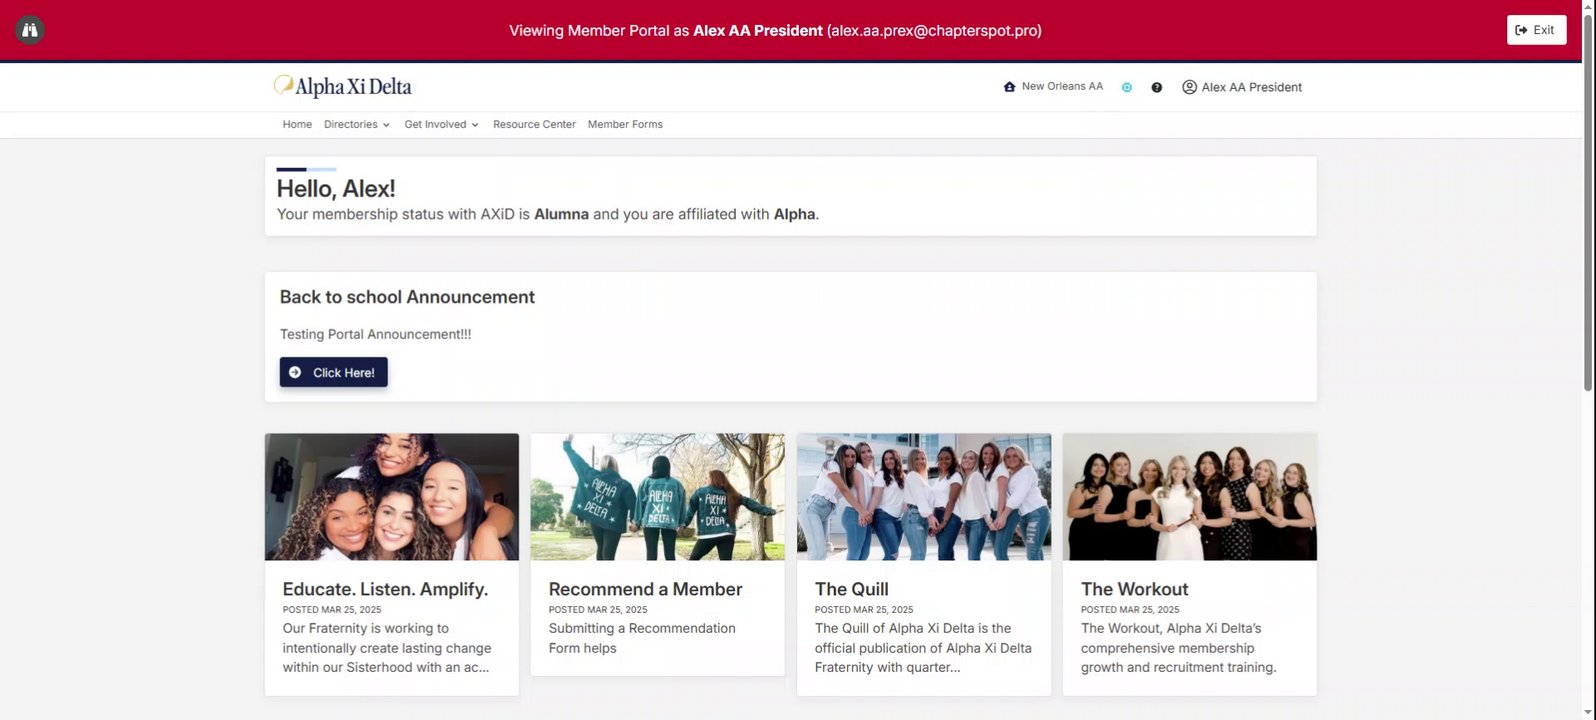Click the Educate. Listen. Amplify. title
Screen dimensions: 1596x720
(385, 589)
